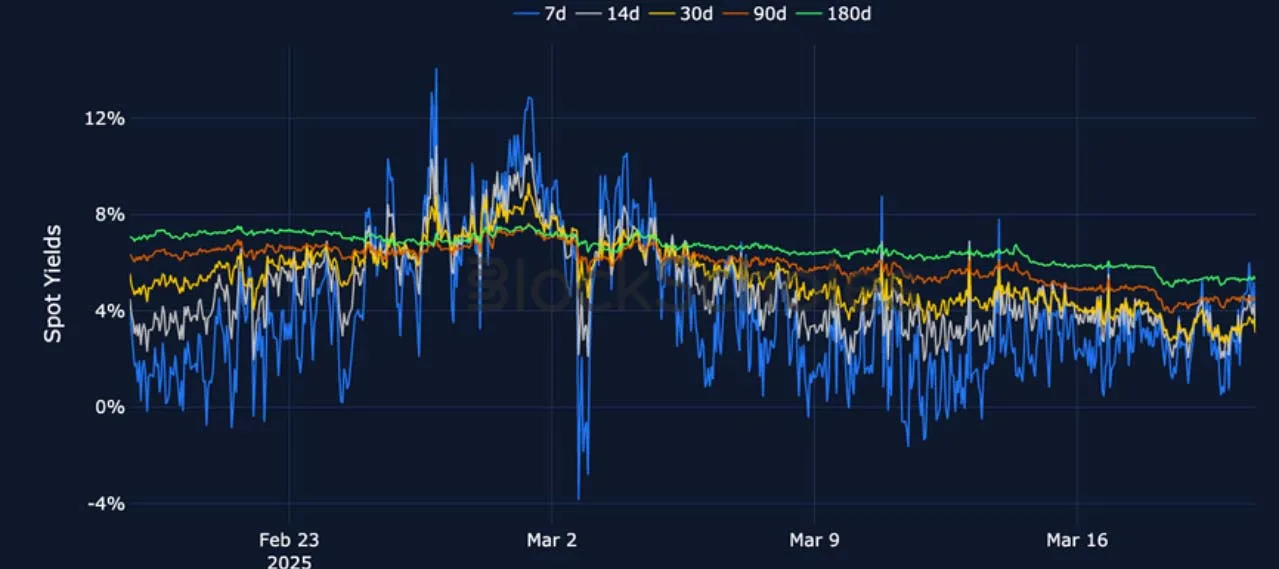Click the Feb 23 x-axis date label
The image size is (1279, 569).
click(289, 541)
